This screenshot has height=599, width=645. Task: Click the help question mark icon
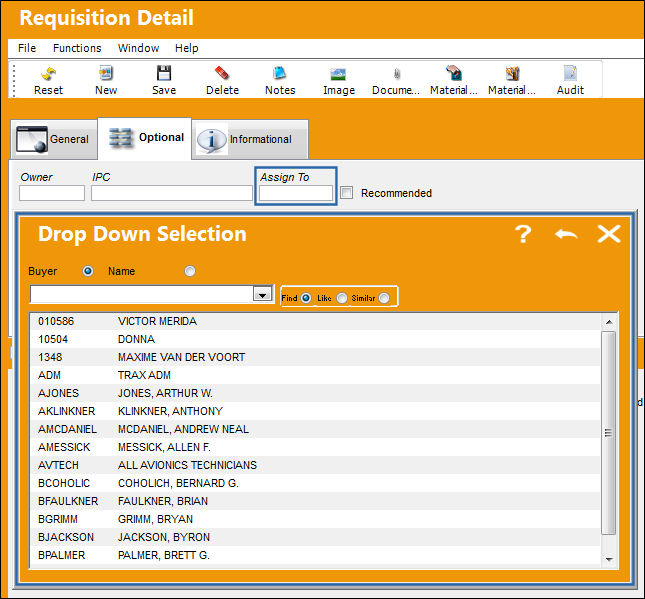(x=523, y=234)
